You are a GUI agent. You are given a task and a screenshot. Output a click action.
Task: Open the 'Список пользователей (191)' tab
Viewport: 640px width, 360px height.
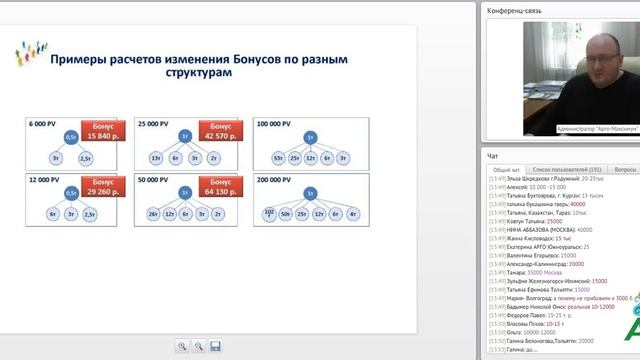(x=567, y=169)
